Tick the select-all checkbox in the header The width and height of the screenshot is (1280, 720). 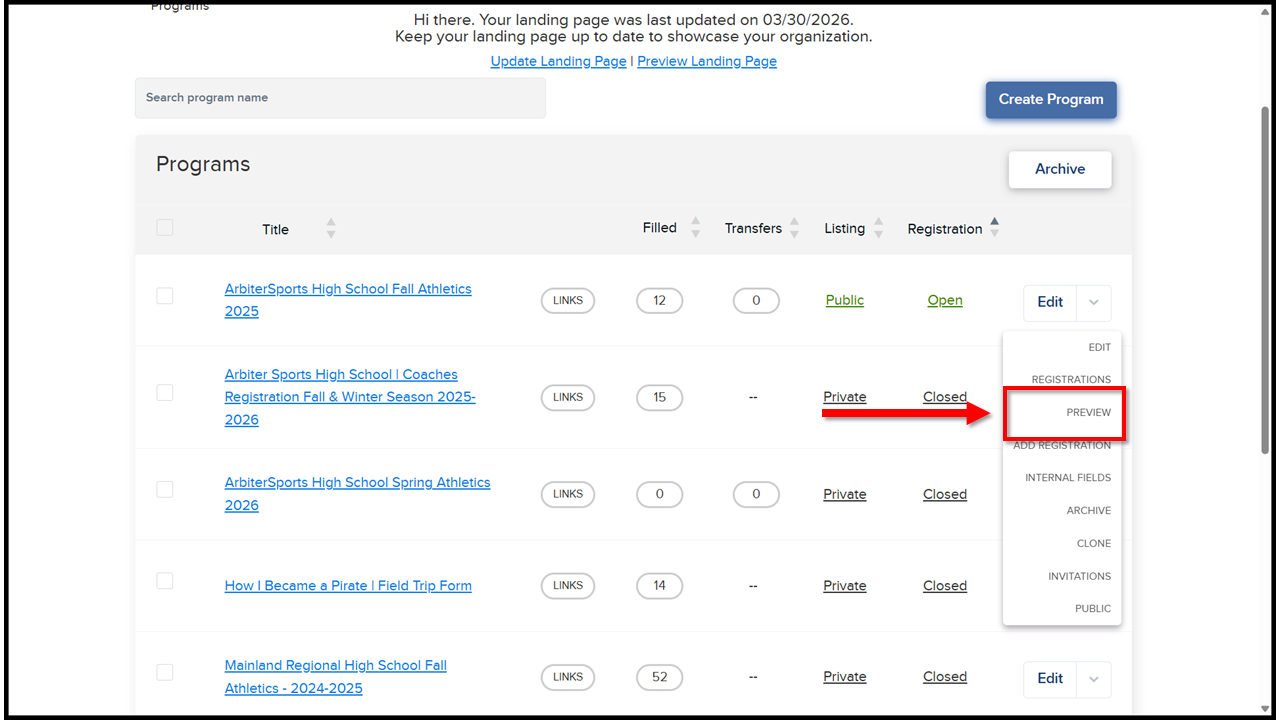165,228
